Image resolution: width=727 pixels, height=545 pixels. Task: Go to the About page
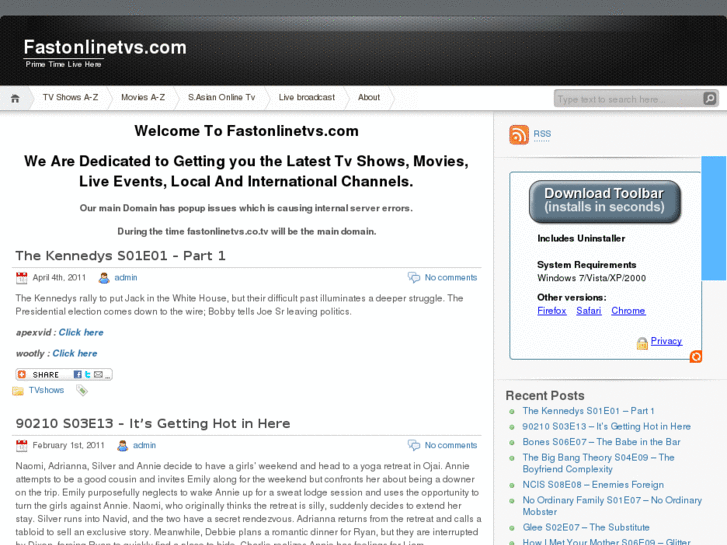(x=369, y=97)
